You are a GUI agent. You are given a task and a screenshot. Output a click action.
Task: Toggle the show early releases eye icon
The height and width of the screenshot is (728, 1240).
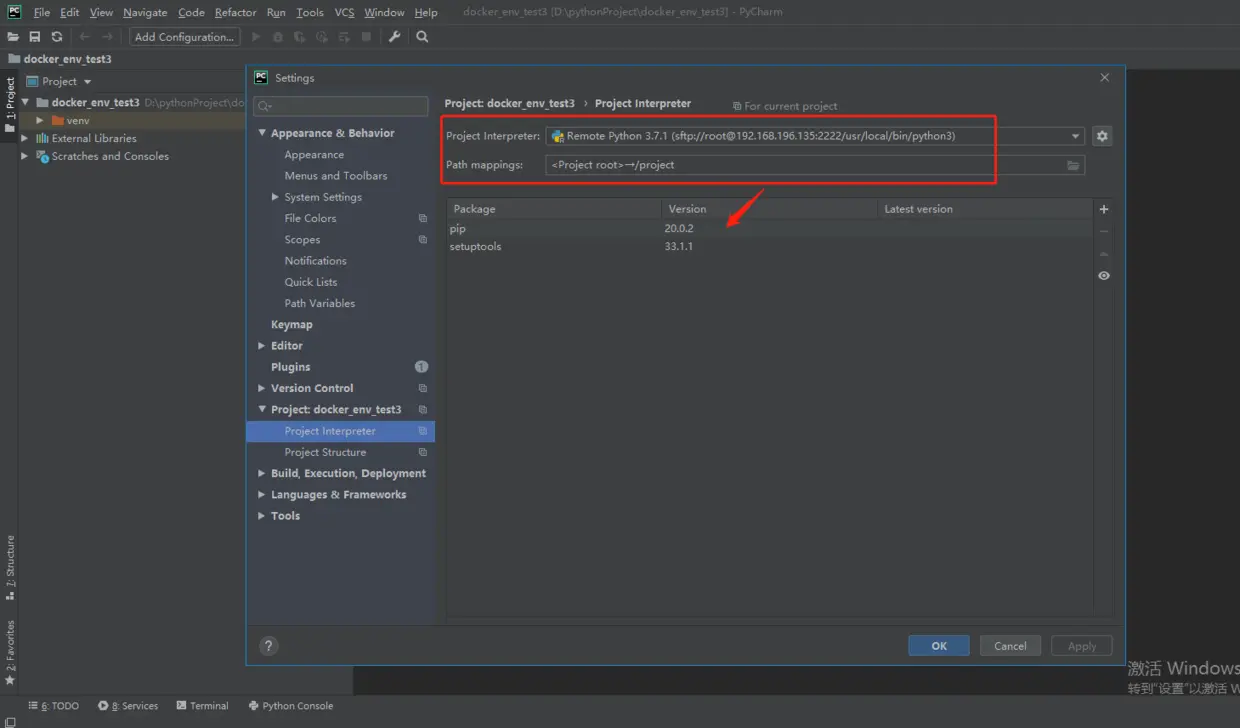pyautogui.click(x=1104, y=275)
